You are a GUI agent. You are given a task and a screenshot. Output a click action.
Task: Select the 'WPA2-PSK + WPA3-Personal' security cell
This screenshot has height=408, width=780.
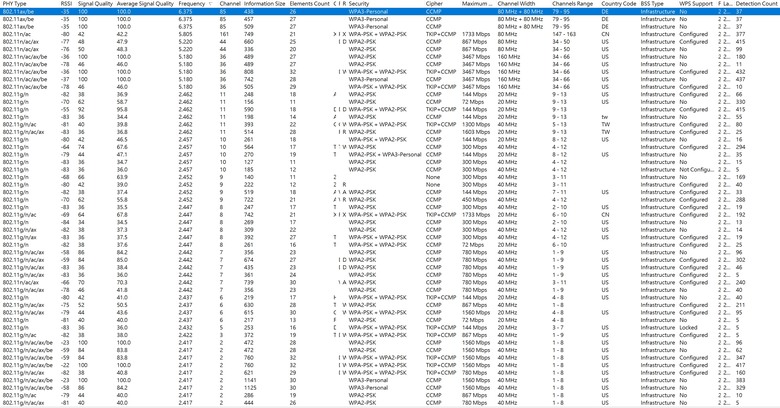(x=385, y=154)
